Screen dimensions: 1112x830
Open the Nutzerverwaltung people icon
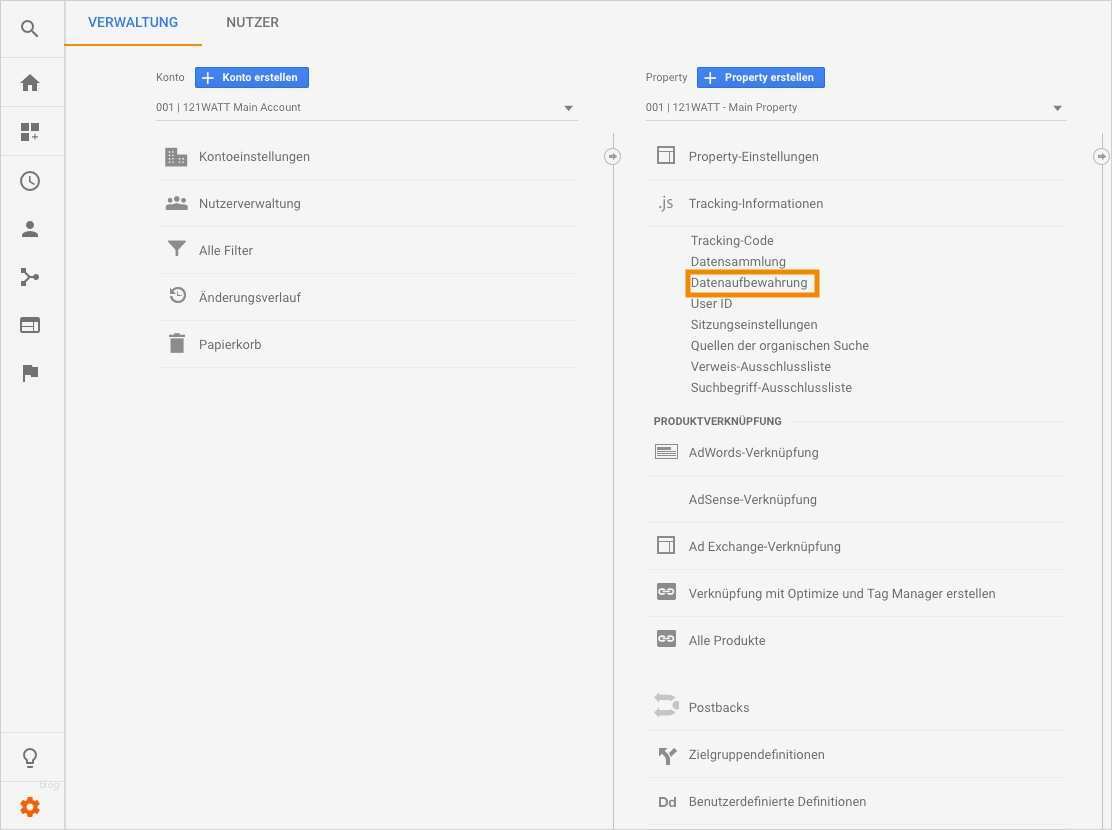coord(177,203)
